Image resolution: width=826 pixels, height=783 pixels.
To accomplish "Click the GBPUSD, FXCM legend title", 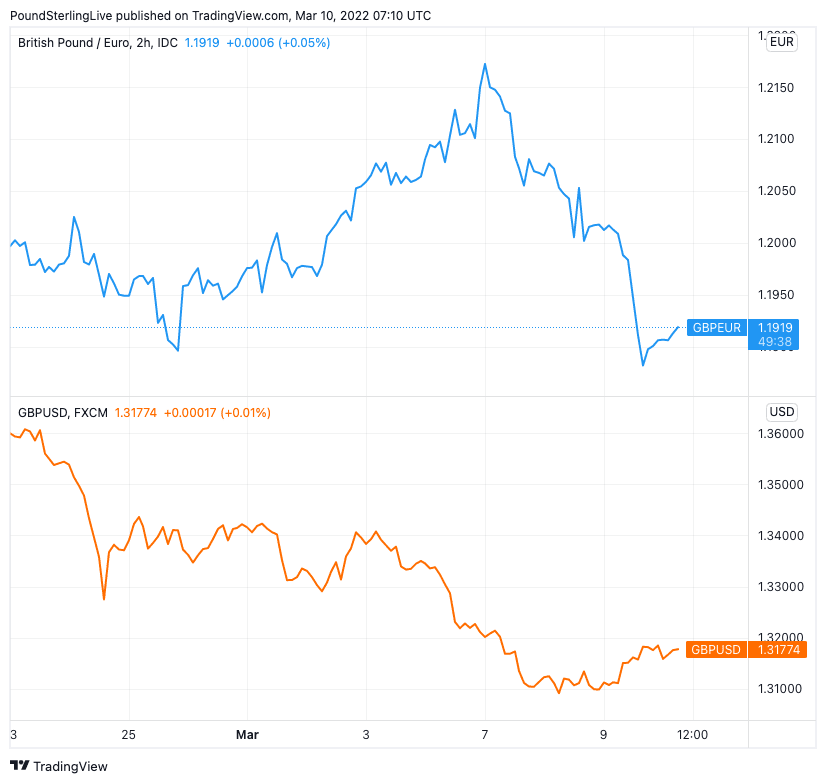I will (63, 413).
